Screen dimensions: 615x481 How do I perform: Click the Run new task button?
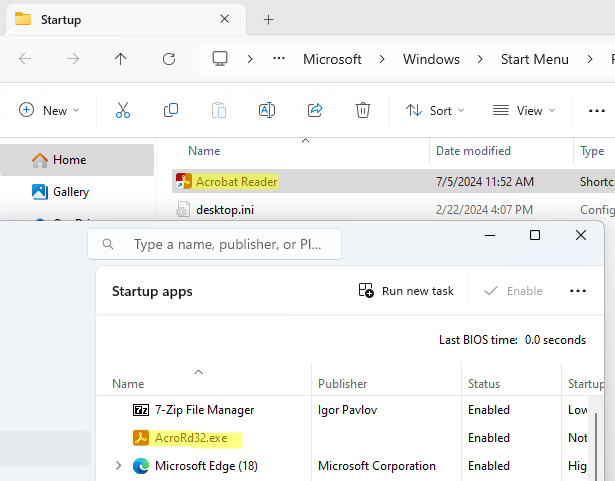[x=406, y=291]
